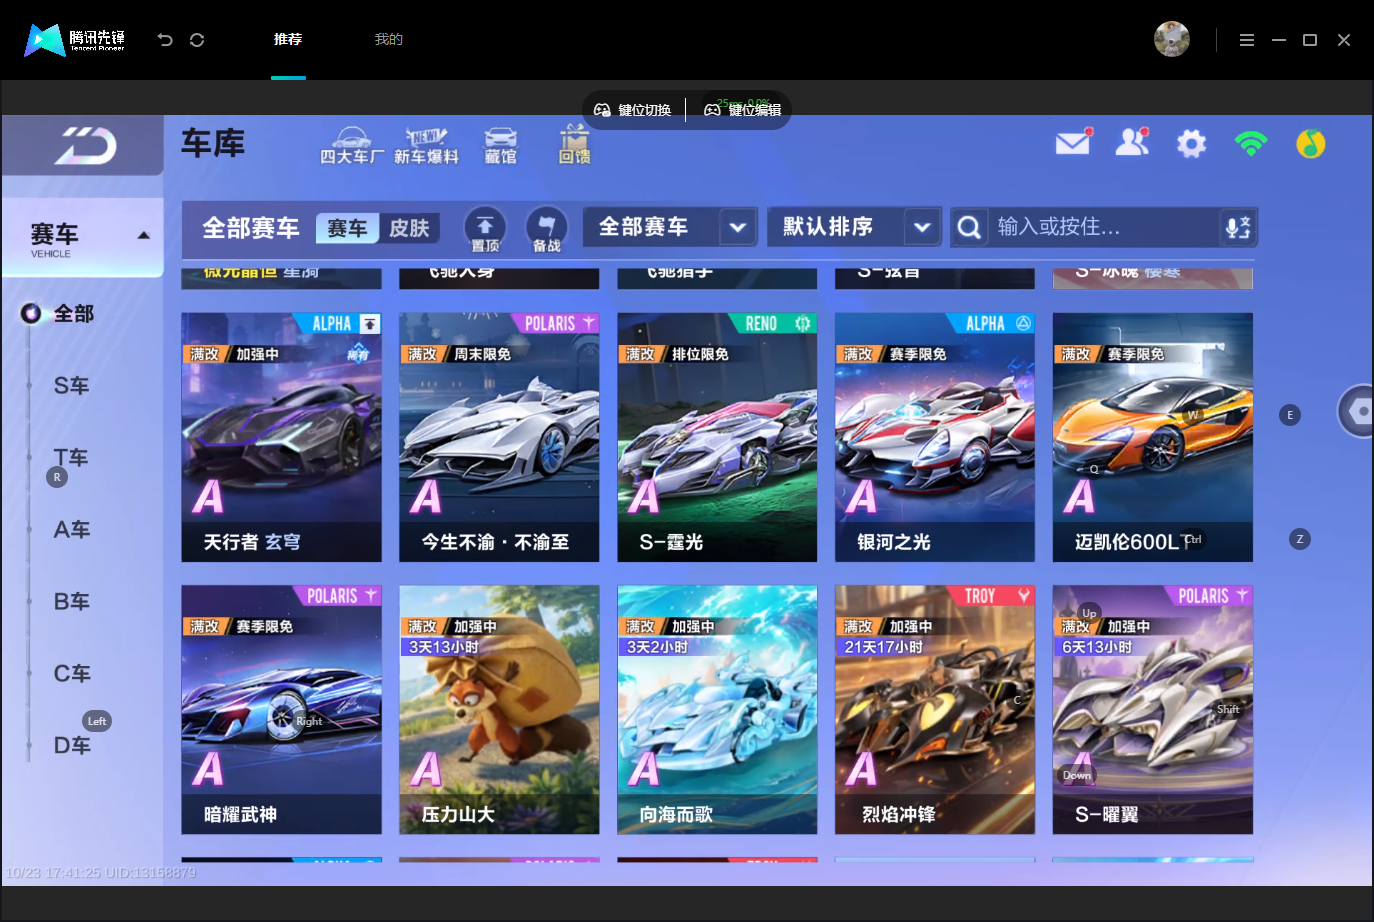The width and height of the screenshot is (1374, 922).
Task: Open the mail envelope icon
Action: coord(1073,143)
